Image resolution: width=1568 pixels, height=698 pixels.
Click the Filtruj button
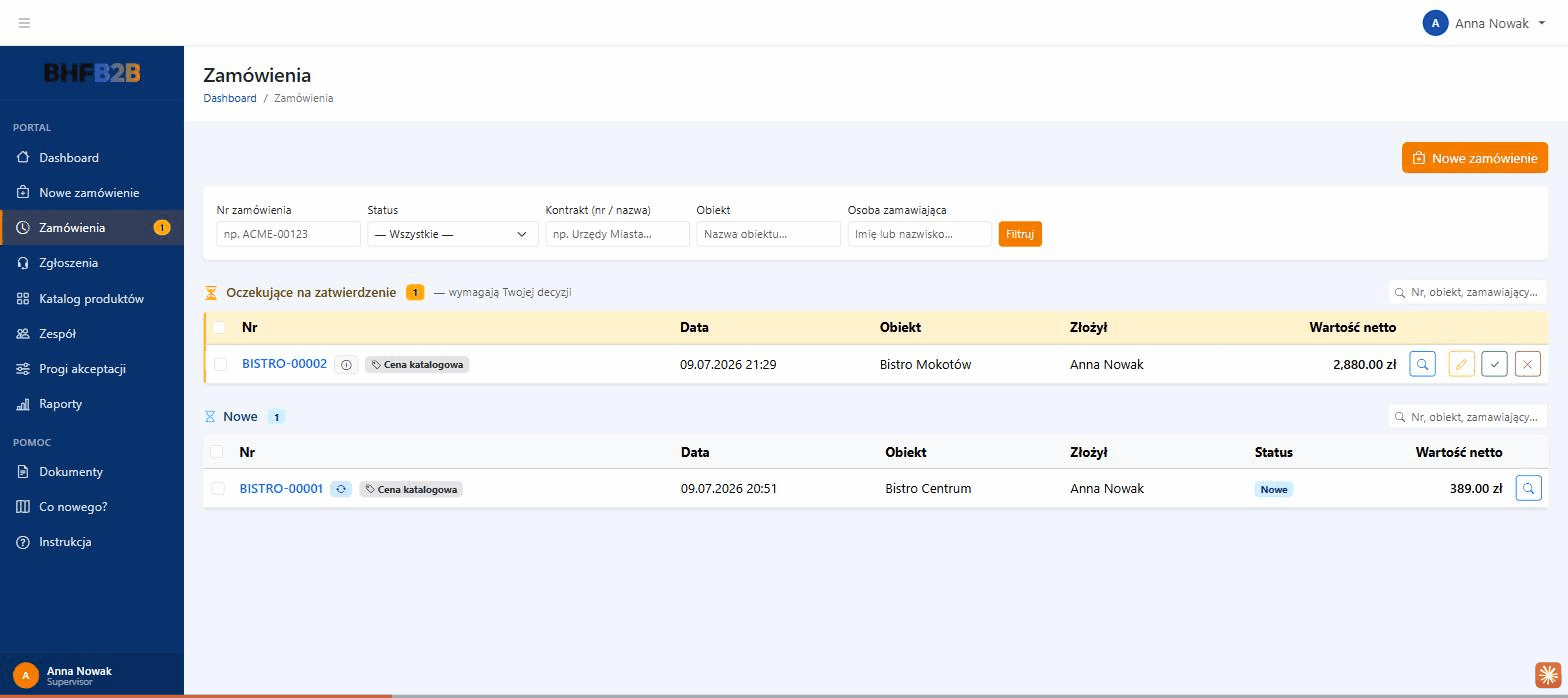tap(1020, 234)
